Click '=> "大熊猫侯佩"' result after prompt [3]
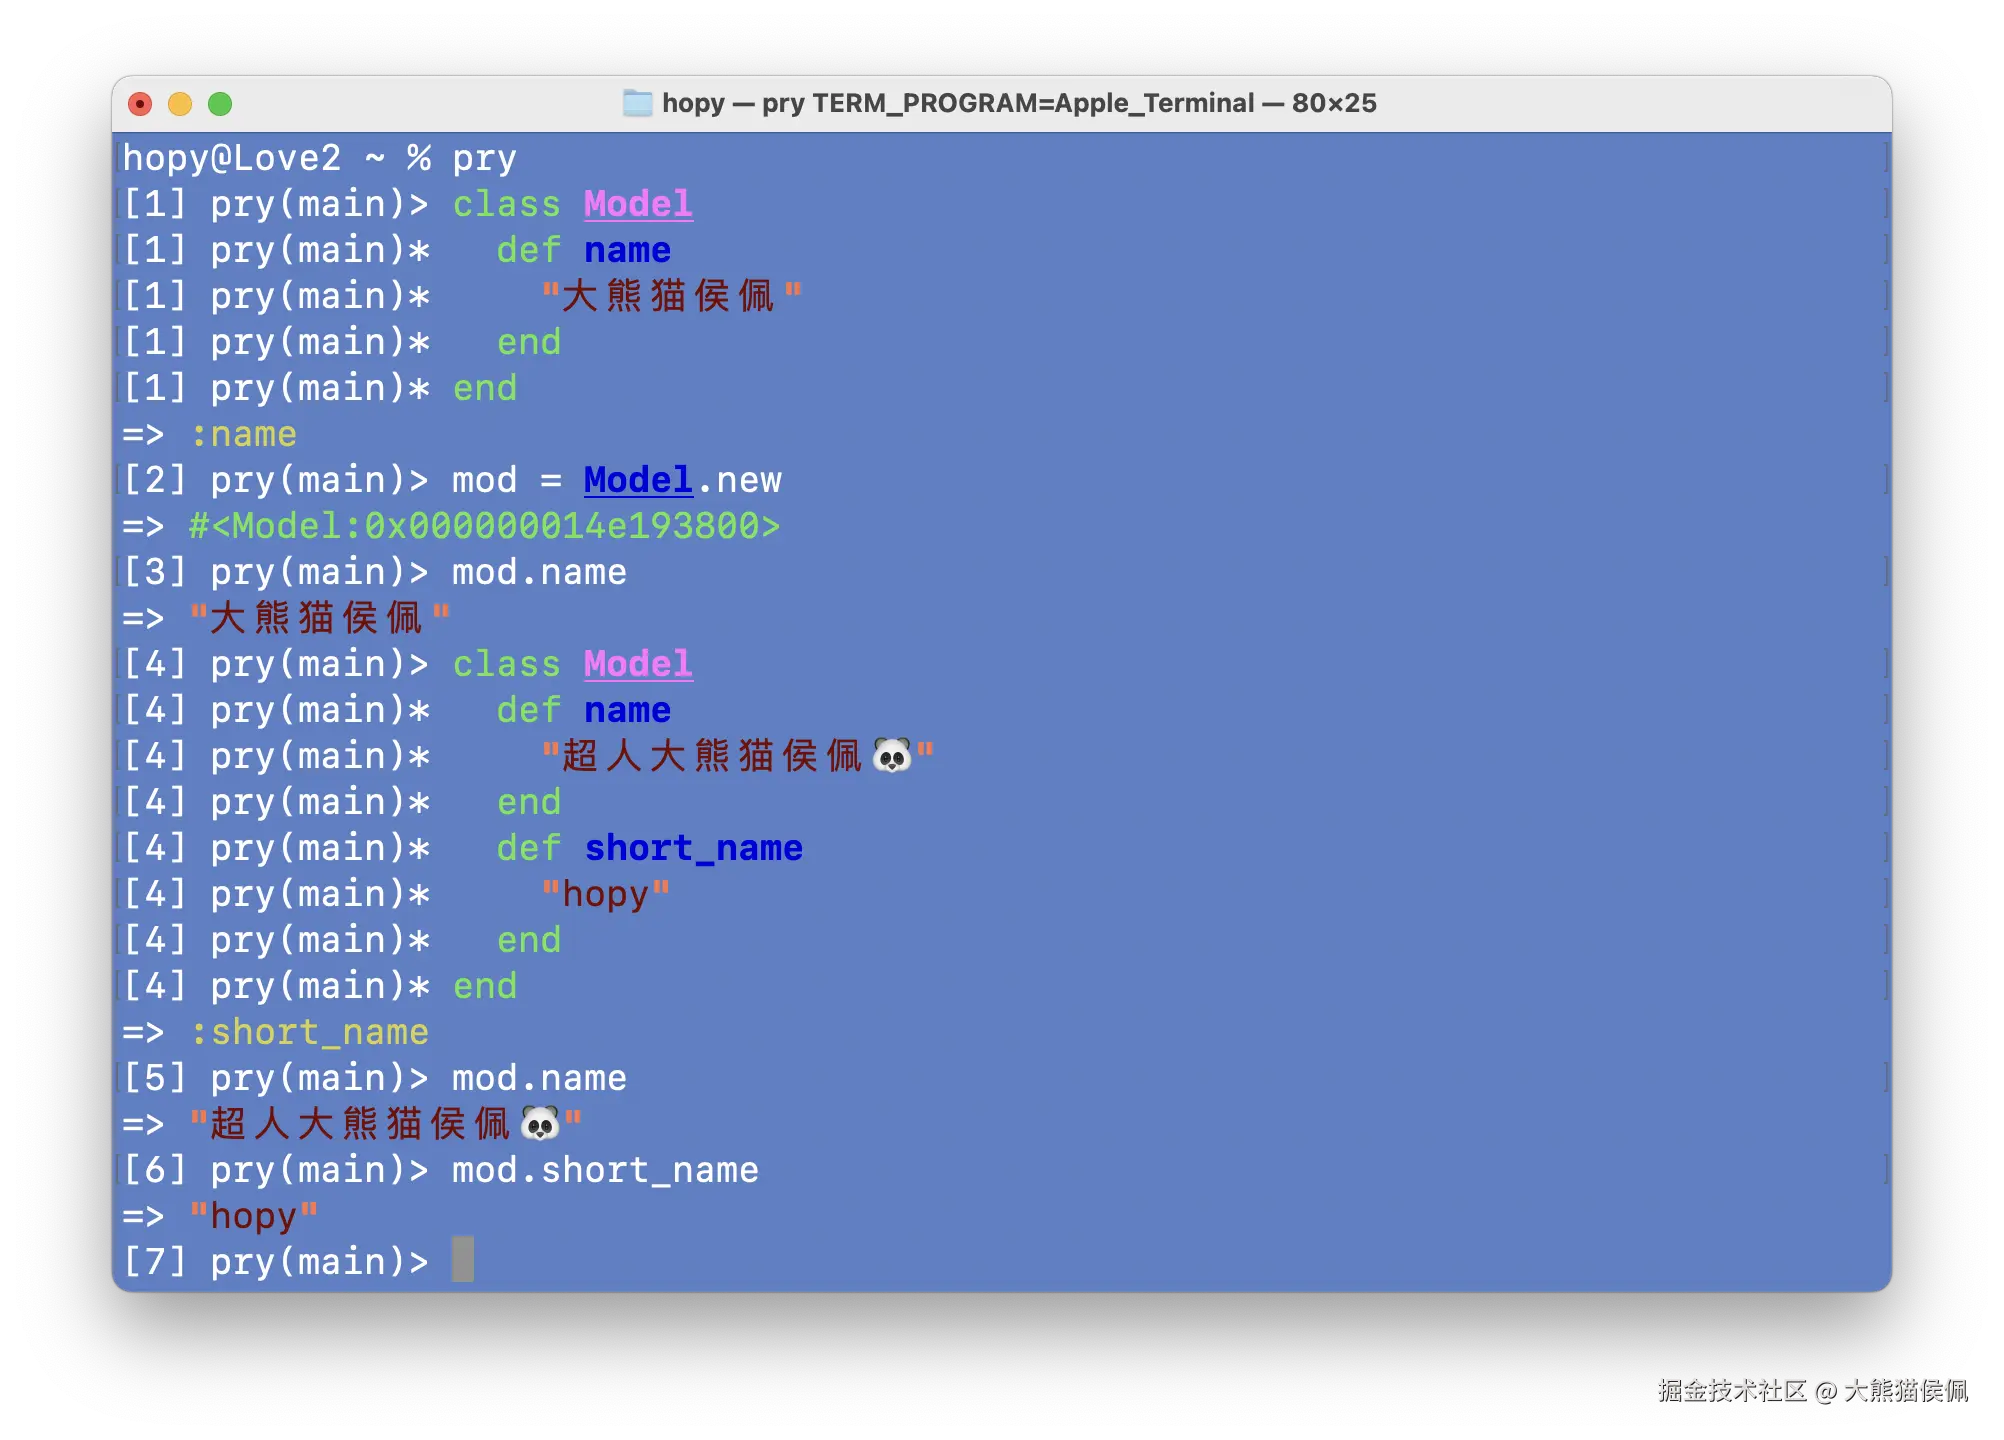Viewport: 2004px width, 1440px height. tap(286, 618)
